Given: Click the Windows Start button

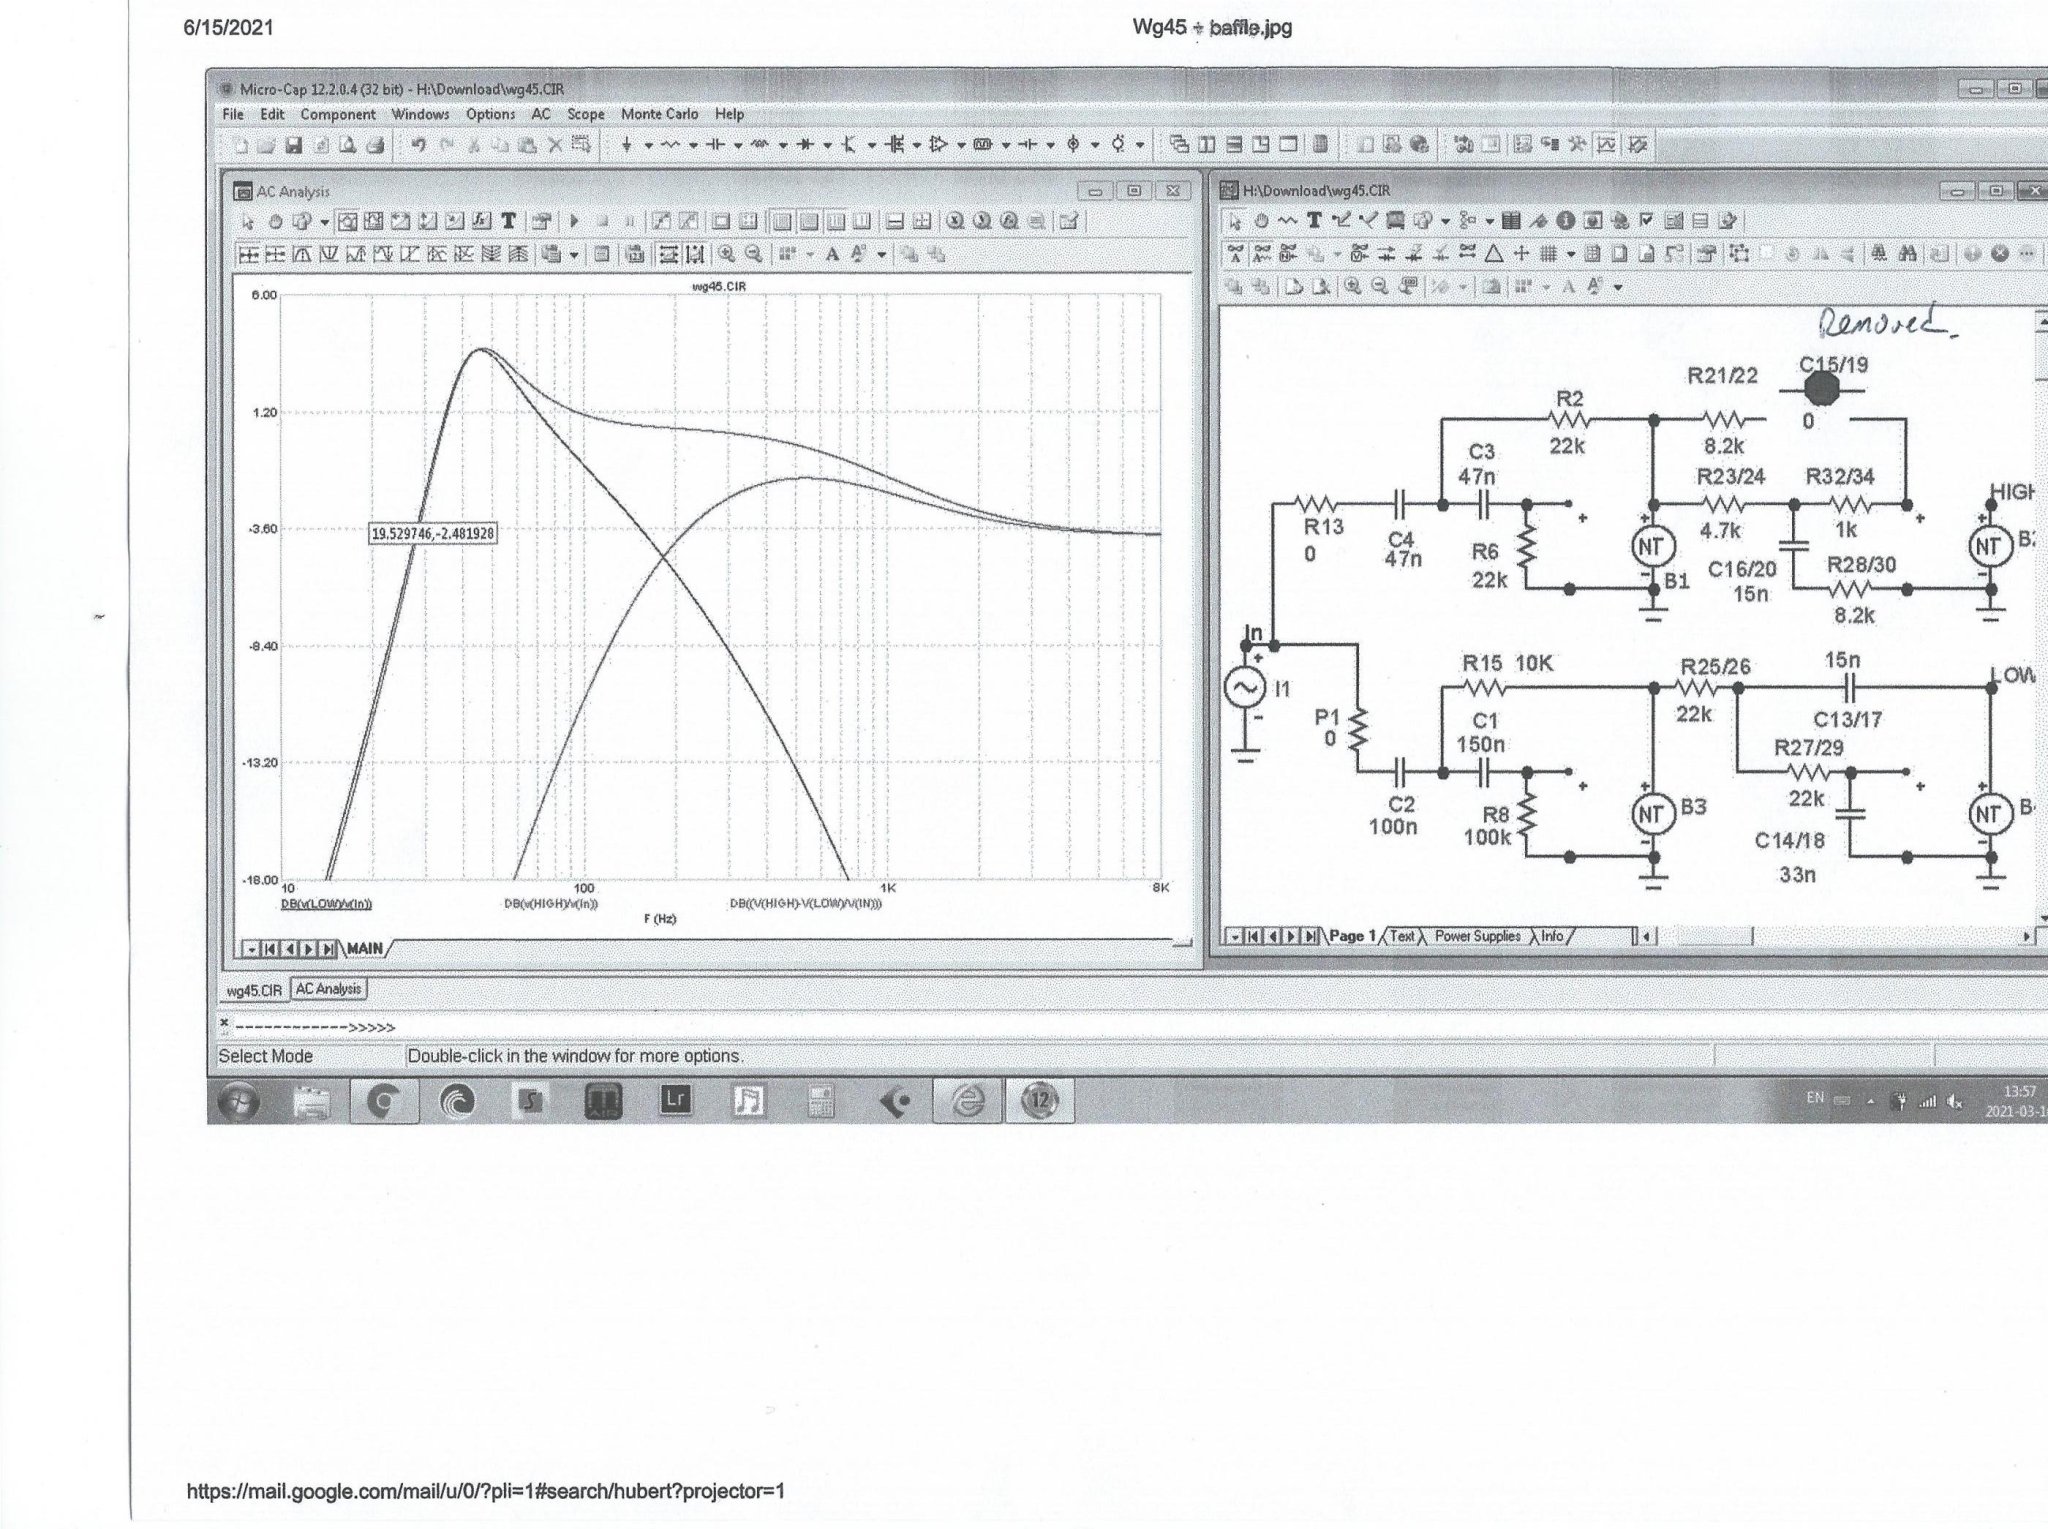Looking at the screenshot, I should 240,1101.
